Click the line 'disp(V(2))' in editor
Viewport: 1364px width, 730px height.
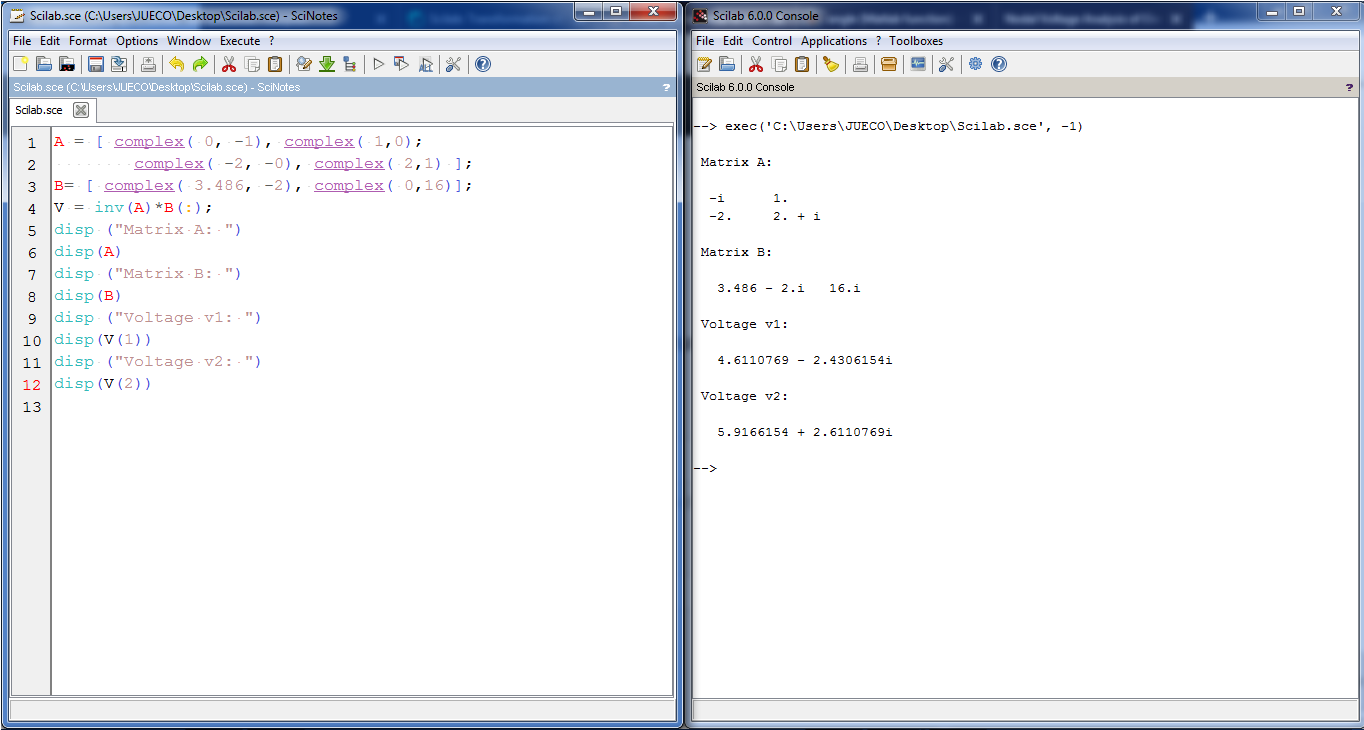pyautogui.click(x=103, y=384)
